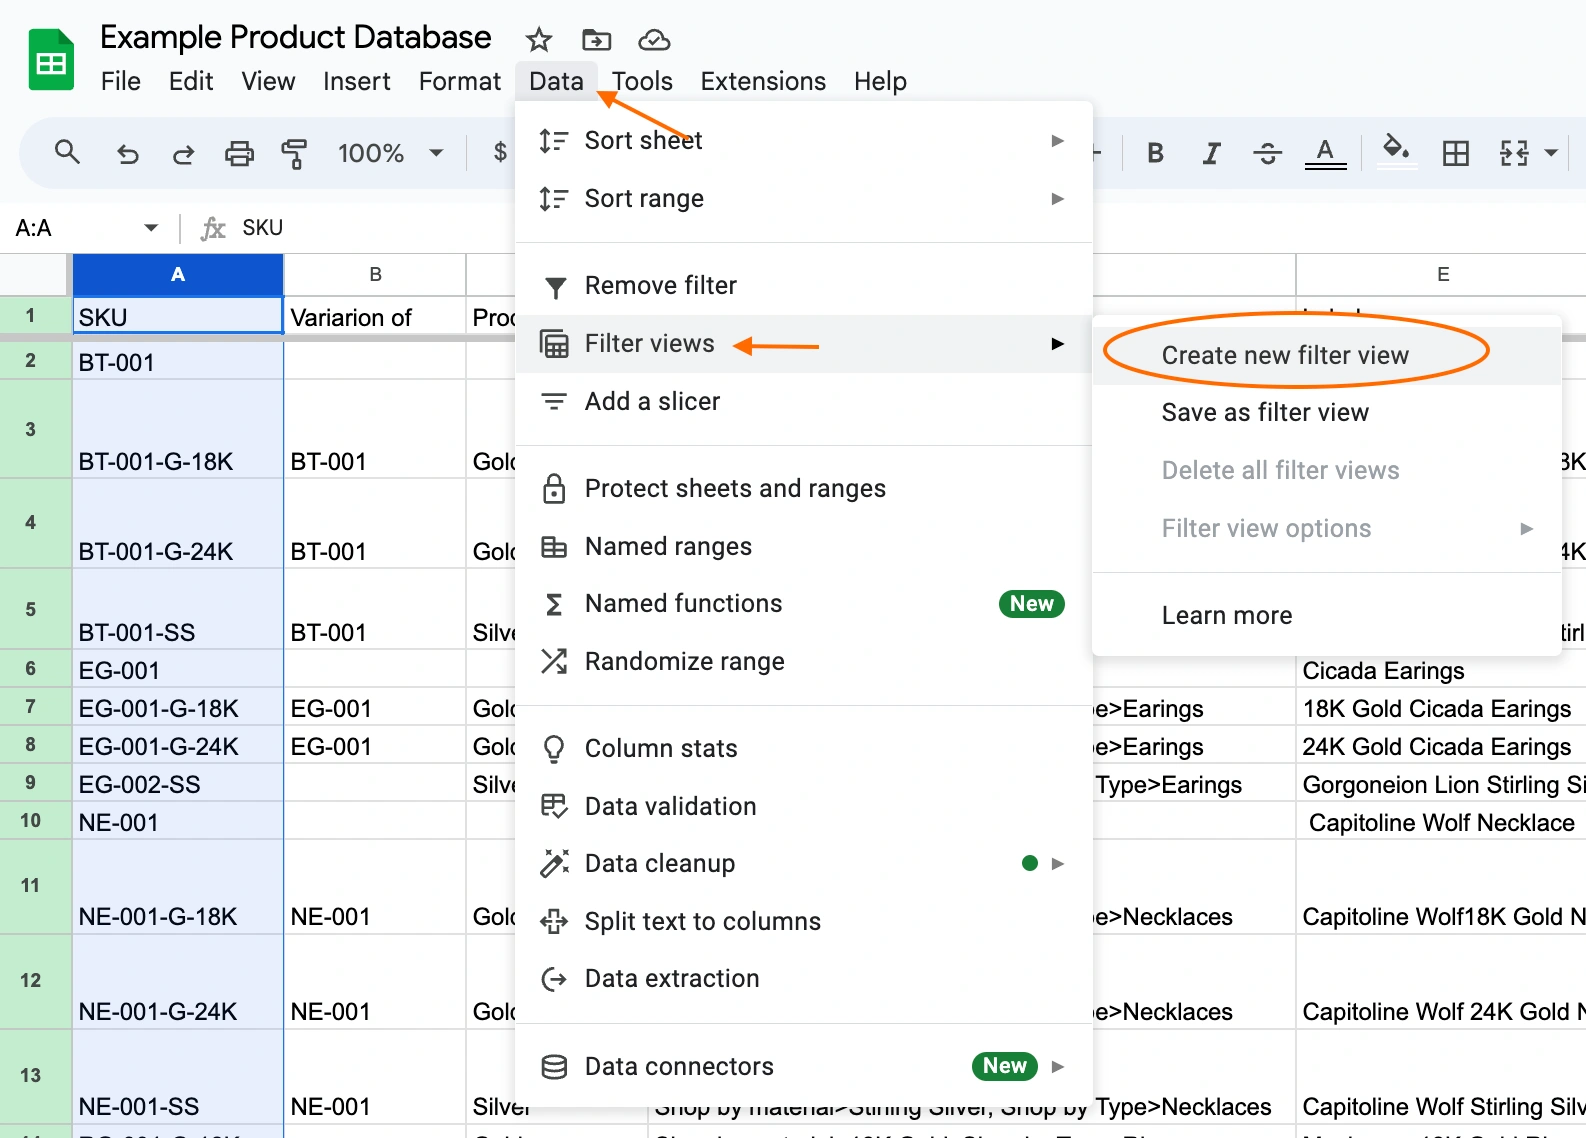Choose Add a slicer

tap(803, 401)
